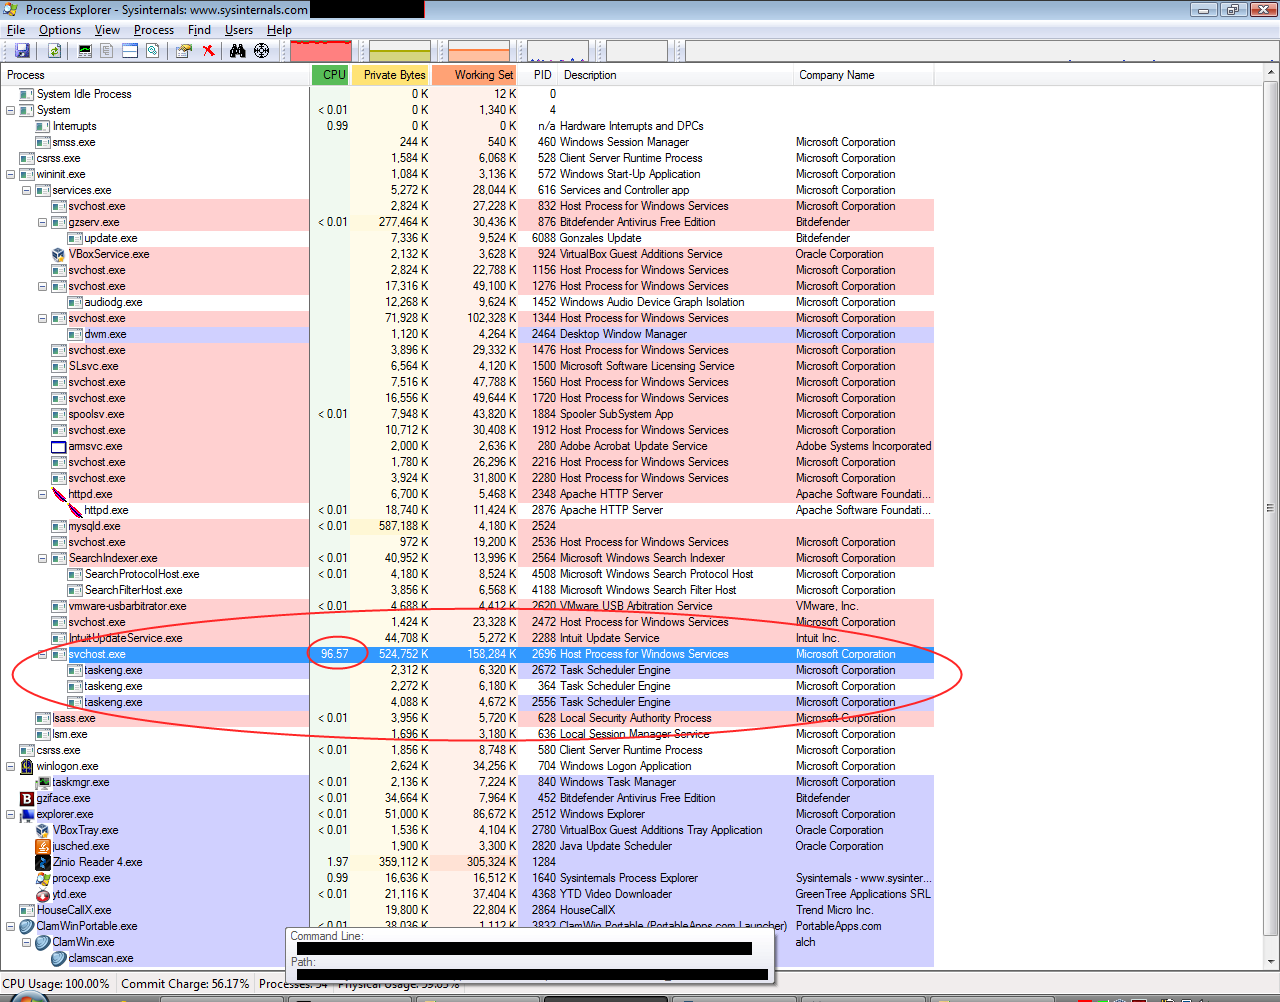Click the VBoxService.exe process icon
Image resolution: width=1280 pixels, height=1002 pixels.
[59, 254]
